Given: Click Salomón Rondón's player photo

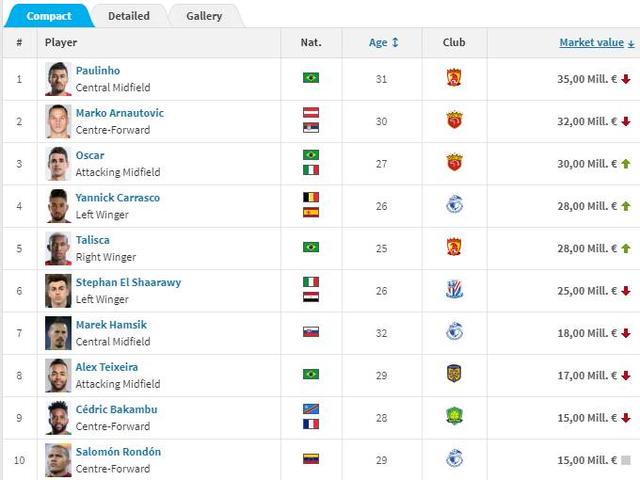Looking at the screenshot, I should [58, 460].
